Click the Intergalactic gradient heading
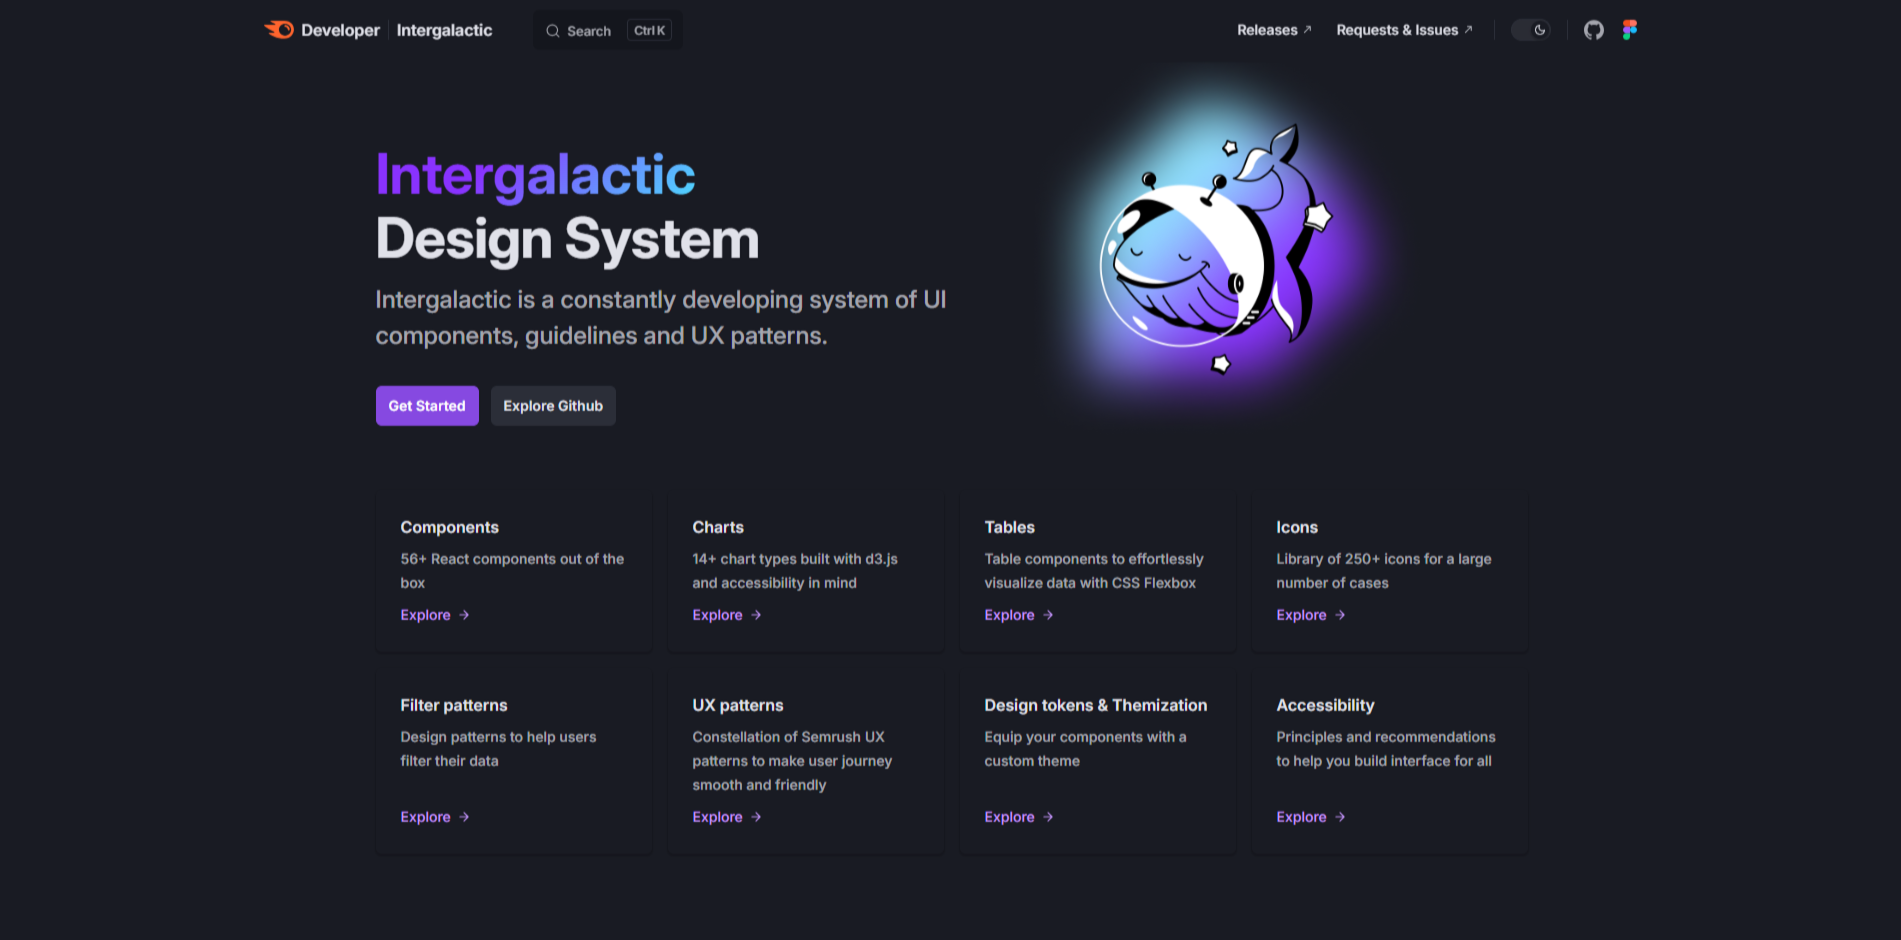1901x940 pixels. click(x=535, y=175)
